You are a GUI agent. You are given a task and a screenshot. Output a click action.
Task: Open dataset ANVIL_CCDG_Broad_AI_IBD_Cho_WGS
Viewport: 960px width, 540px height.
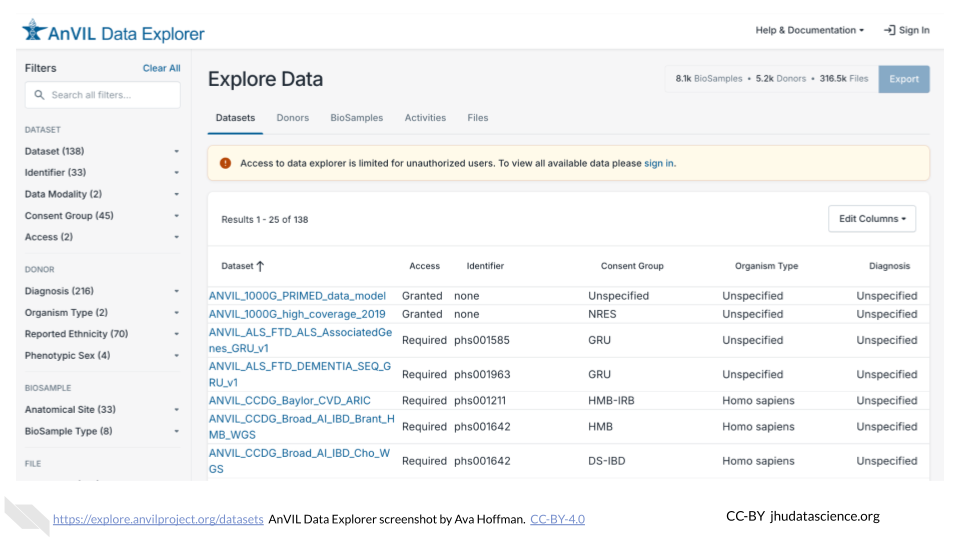[299, 461]
